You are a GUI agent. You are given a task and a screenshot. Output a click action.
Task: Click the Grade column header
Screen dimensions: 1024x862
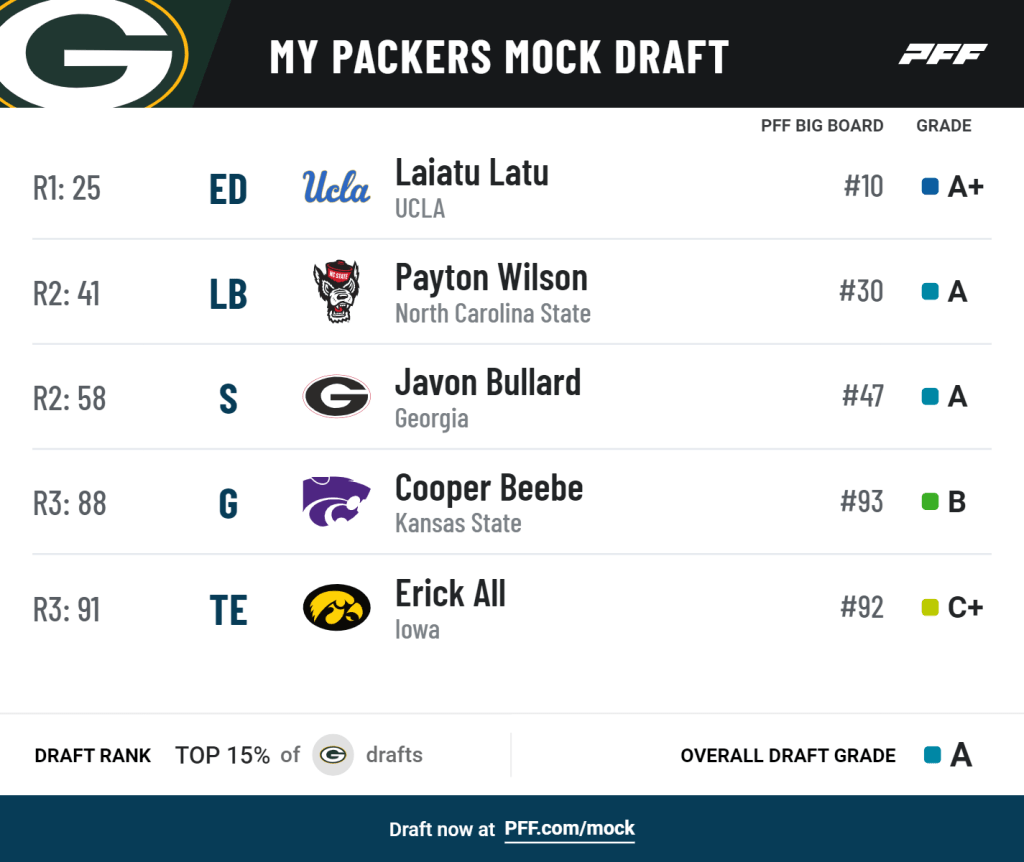[x=943, y=126]
